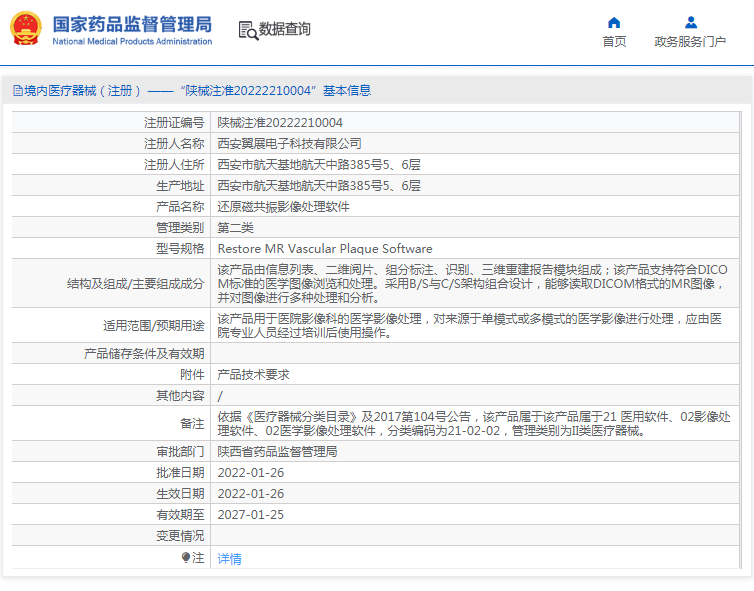This screenshot has height=591, width=754.
Task: Click National Medical Products Administration text
Action: [132, 41]
